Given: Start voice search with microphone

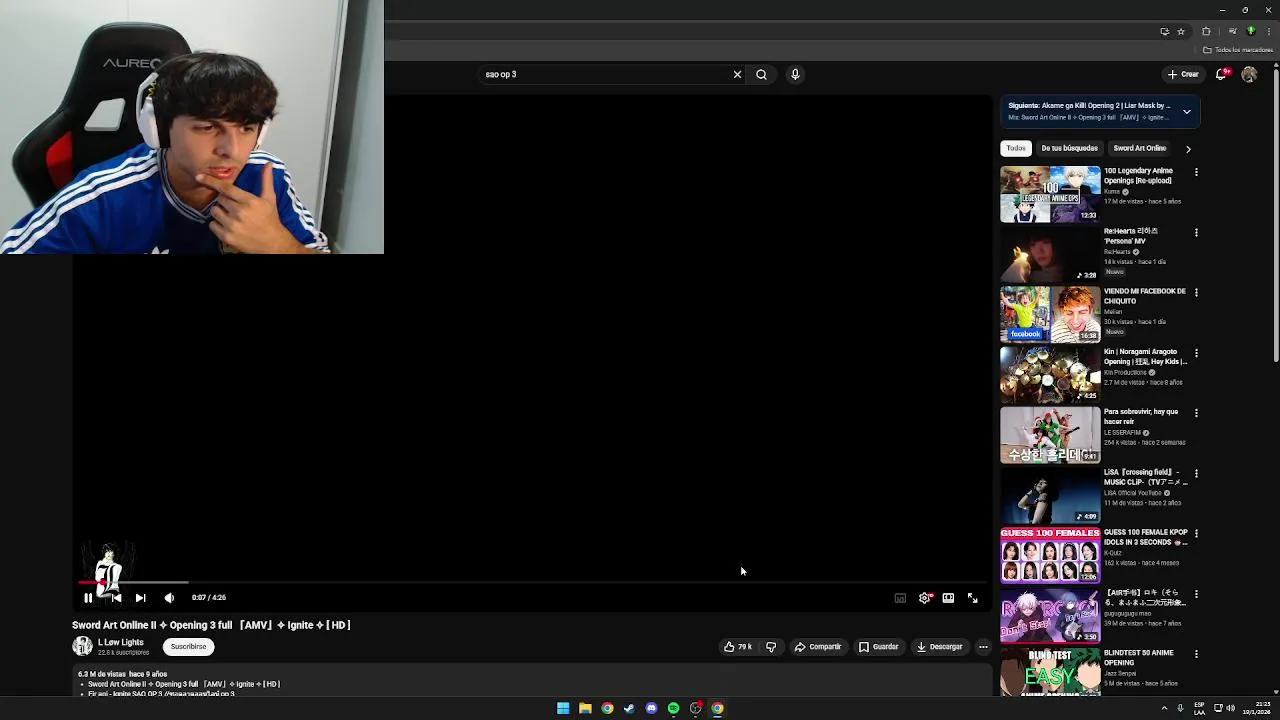Looking at the screenshot, I should 795,74.
